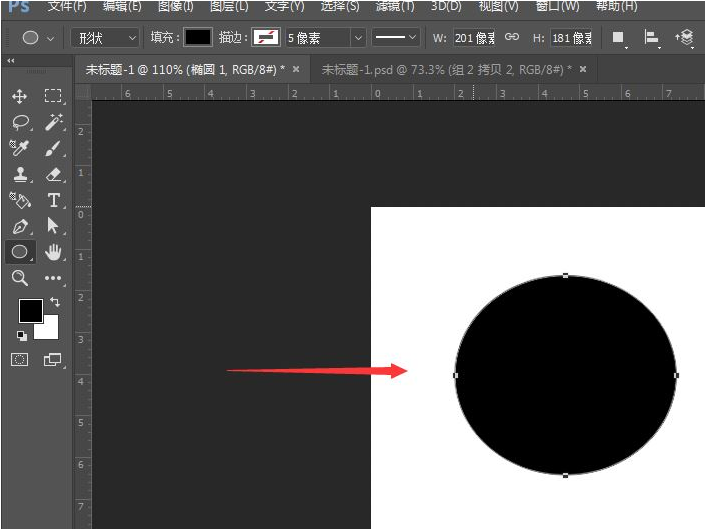Viewport: 705px width, 529px height.
Task: Select the Rectangular Marquee tool
Action: pos(53,96)
